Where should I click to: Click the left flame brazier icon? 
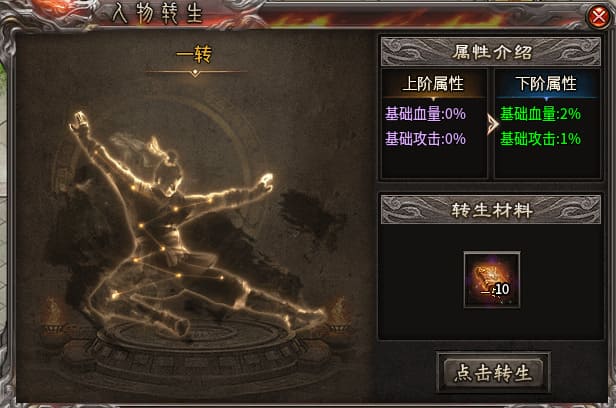(x=51, y=318)
